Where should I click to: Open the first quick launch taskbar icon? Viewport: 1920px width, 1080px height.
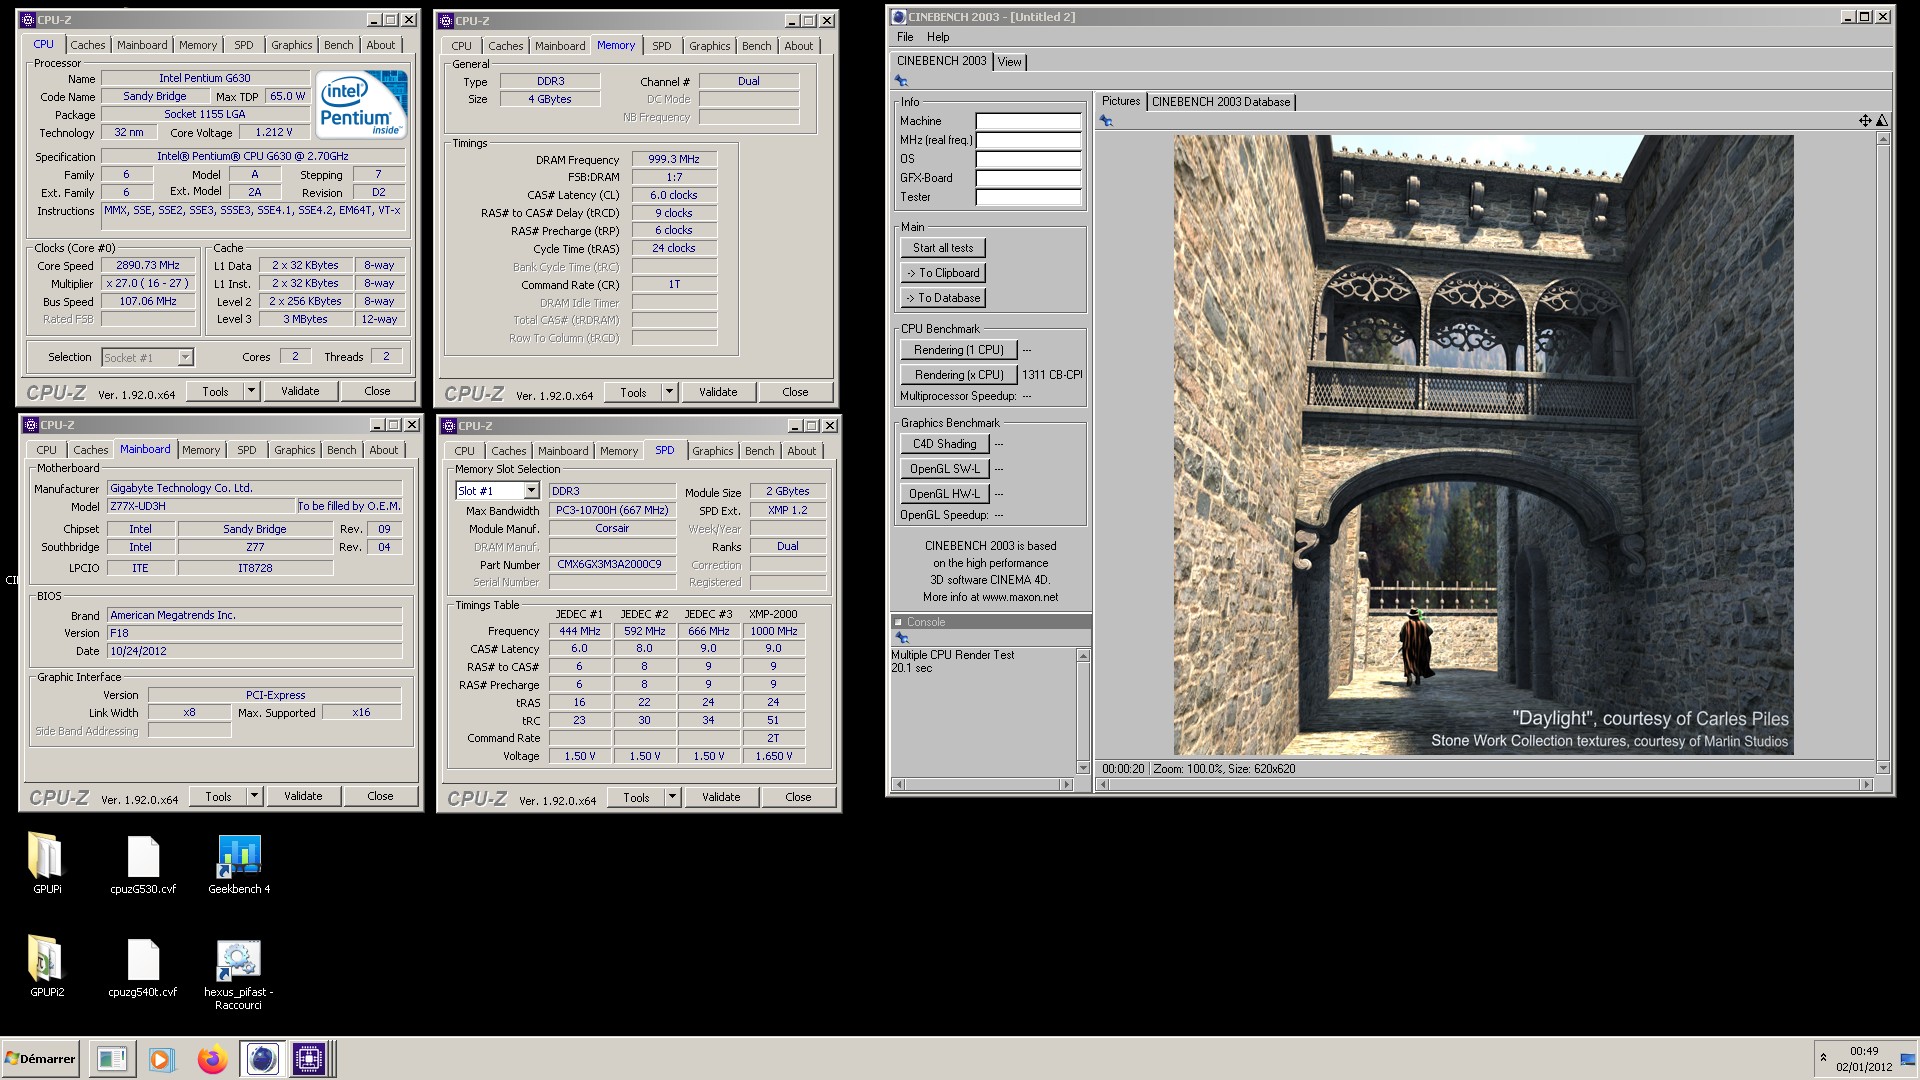112,1059
